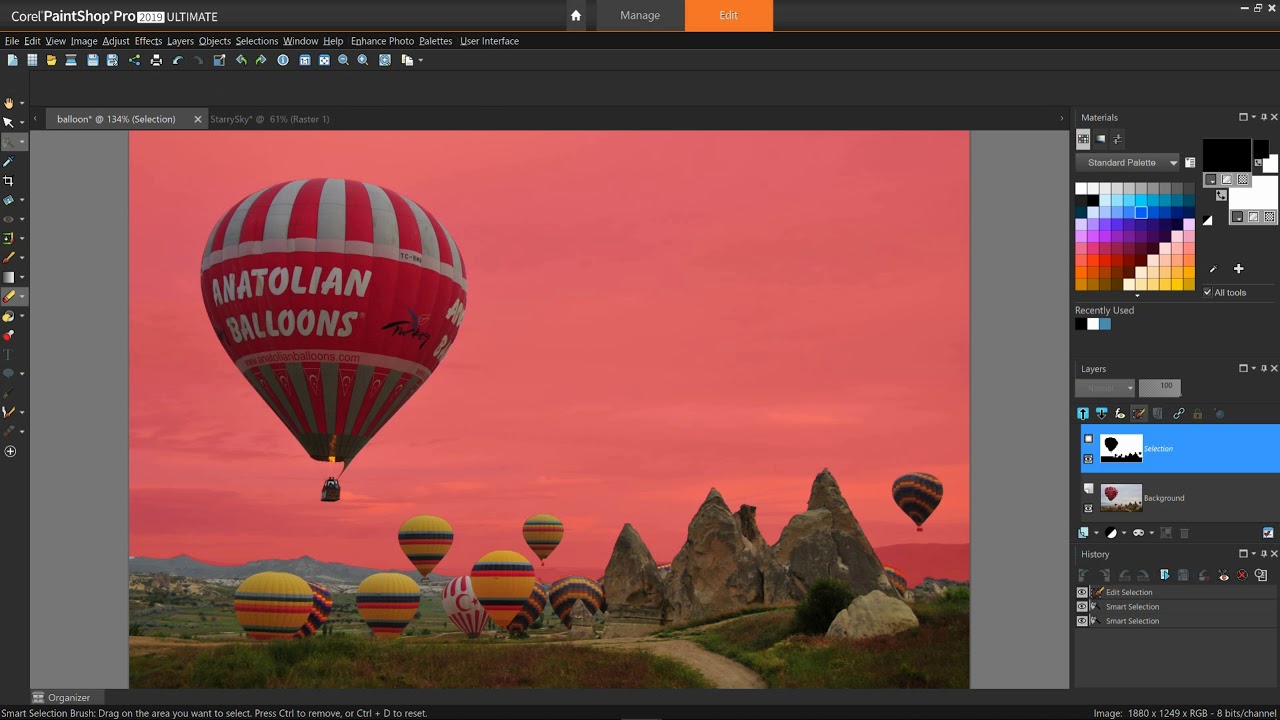Screen dimensions: 1280x720
Task: Click the layer opacity field showing 100
Action: [1160, 388]
